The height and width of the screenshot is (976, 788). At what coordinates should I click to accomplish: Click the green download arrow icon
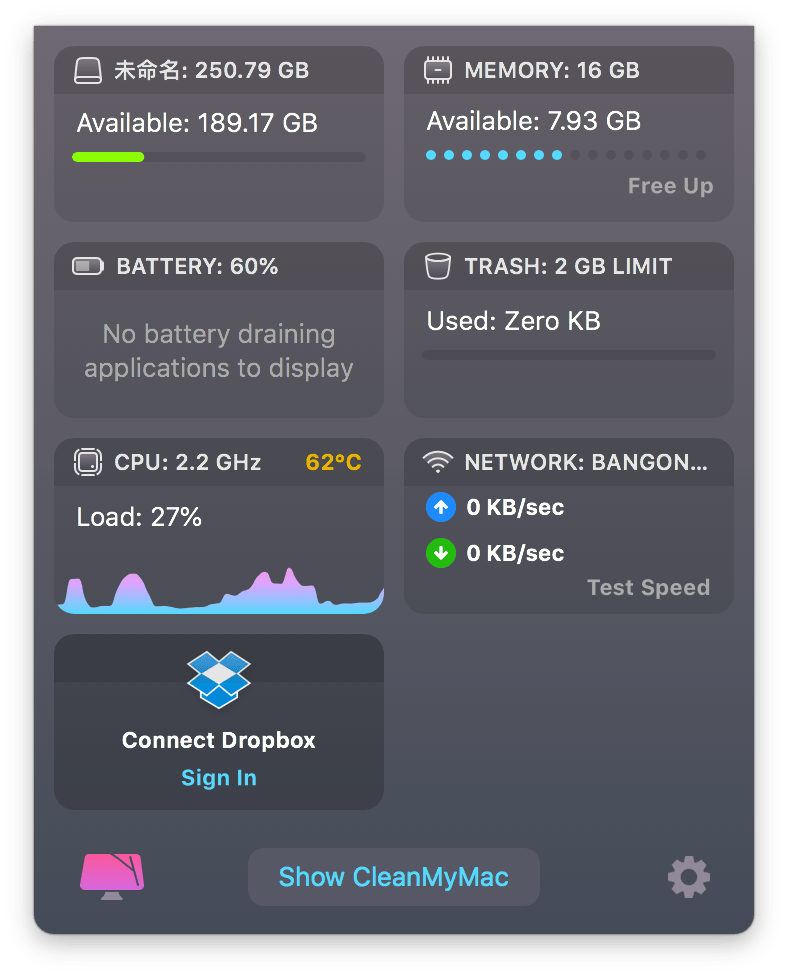click(x=441, y=553)
